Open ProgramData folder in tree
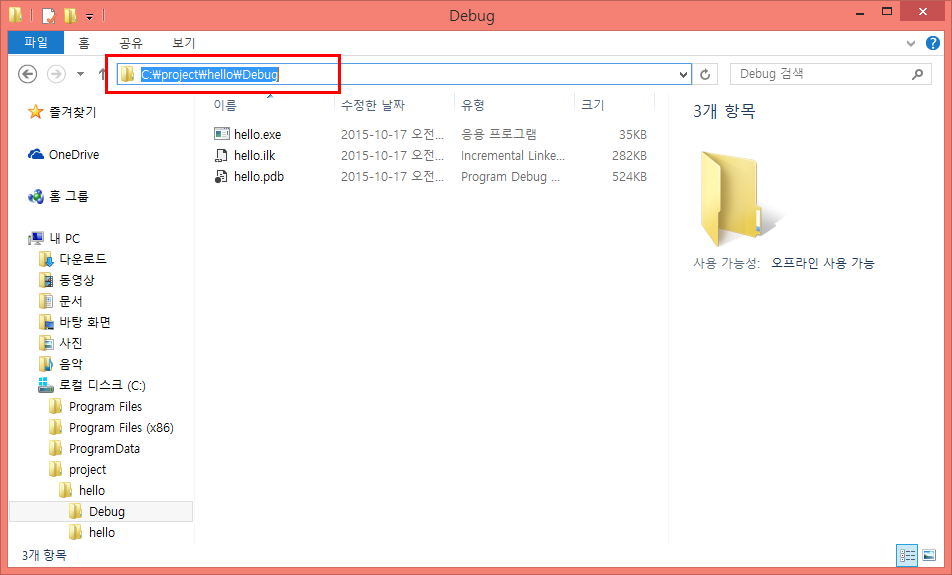952x575 pixels. 104,449
